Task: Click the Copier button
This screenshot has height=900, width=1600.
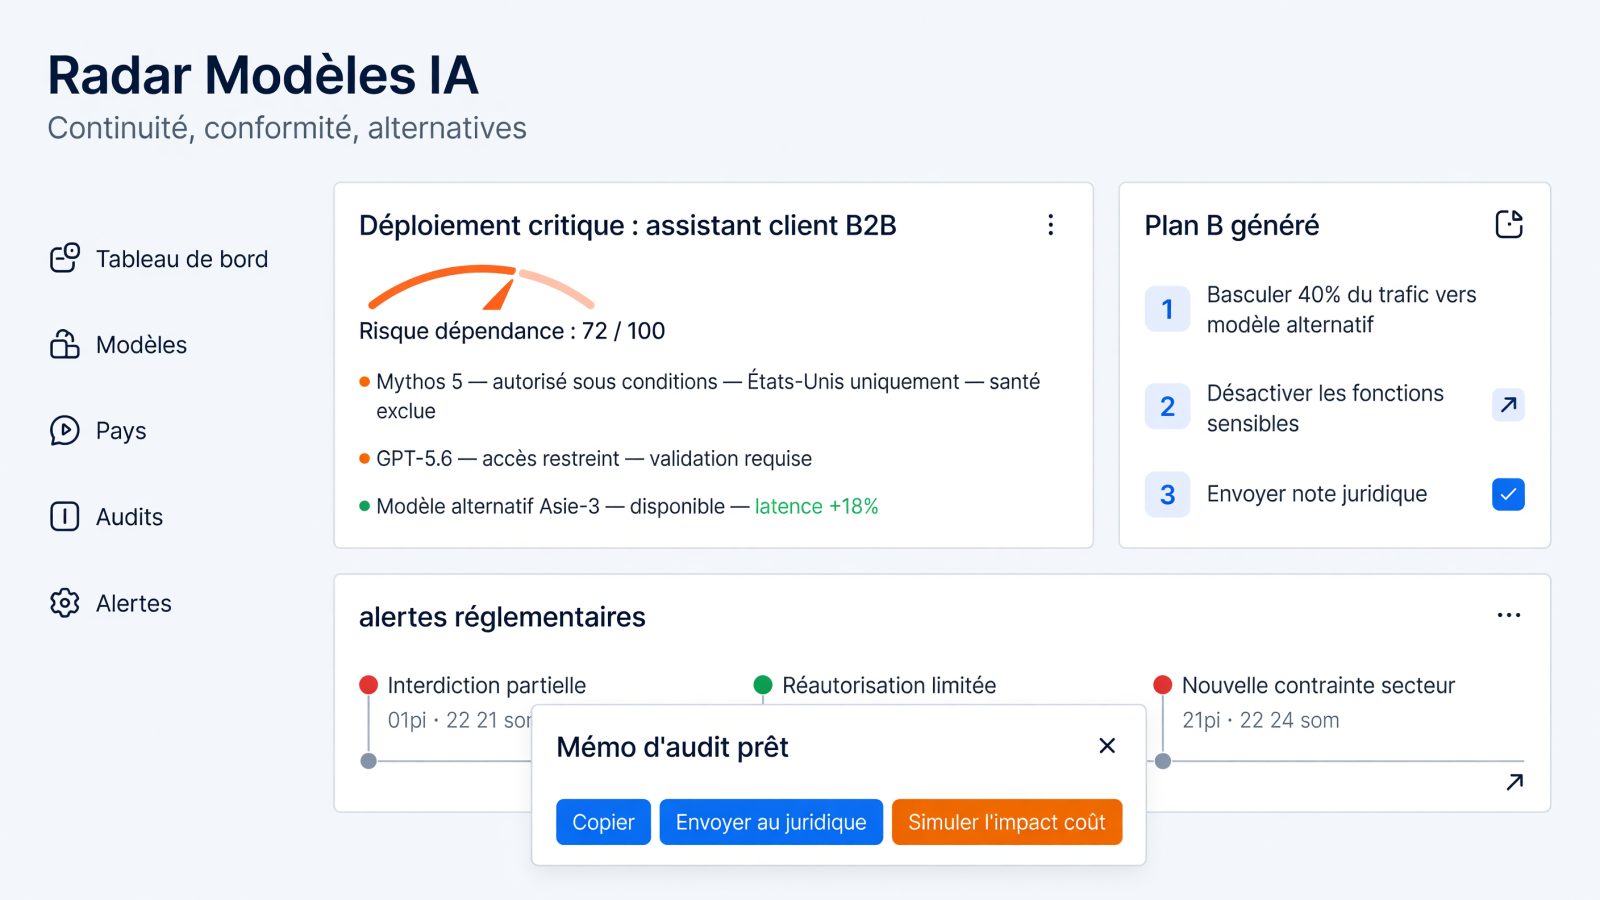Action: (x=603, y=822)
